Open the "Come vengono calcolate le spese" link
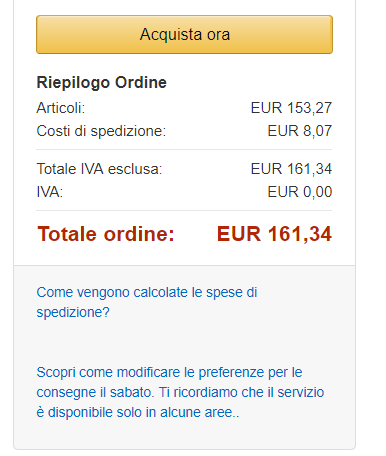The width and height of the screenshot is (386, 456). click(147, 302)
